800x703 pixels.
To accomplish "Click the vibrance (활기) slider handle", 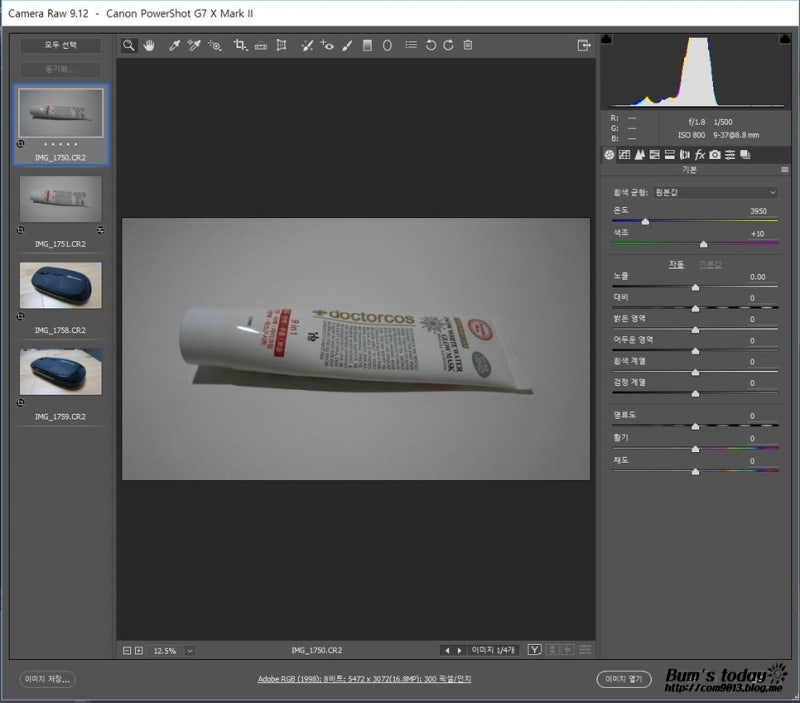I will 695,449.
